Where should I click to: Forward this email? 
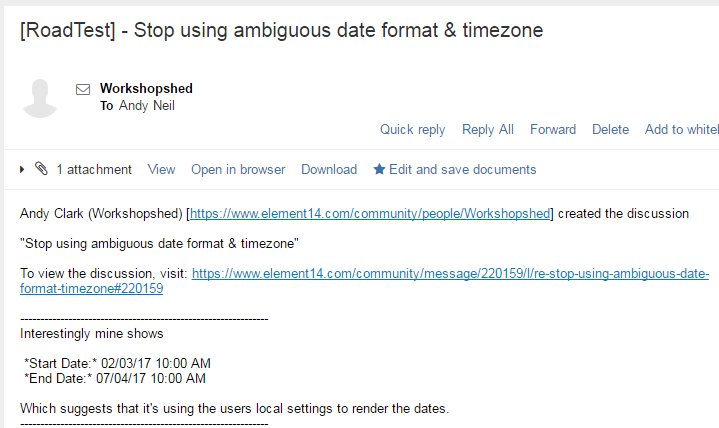(x=552, y=129)
